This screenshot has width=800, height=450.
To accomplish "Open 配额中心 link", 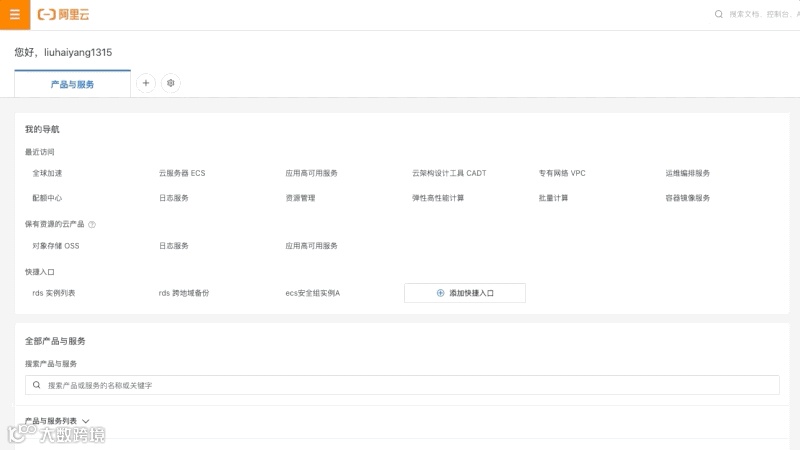I will [47, 198].
